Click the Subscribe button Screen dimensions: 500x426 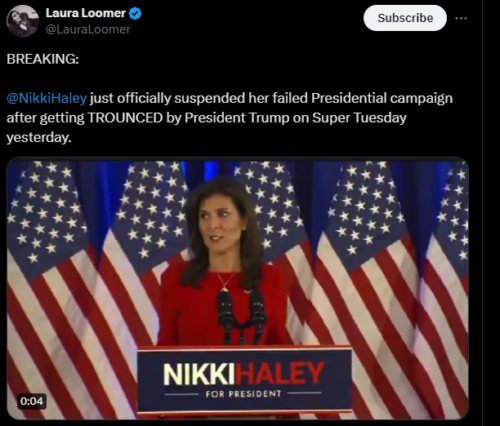(x=405, y=18)
